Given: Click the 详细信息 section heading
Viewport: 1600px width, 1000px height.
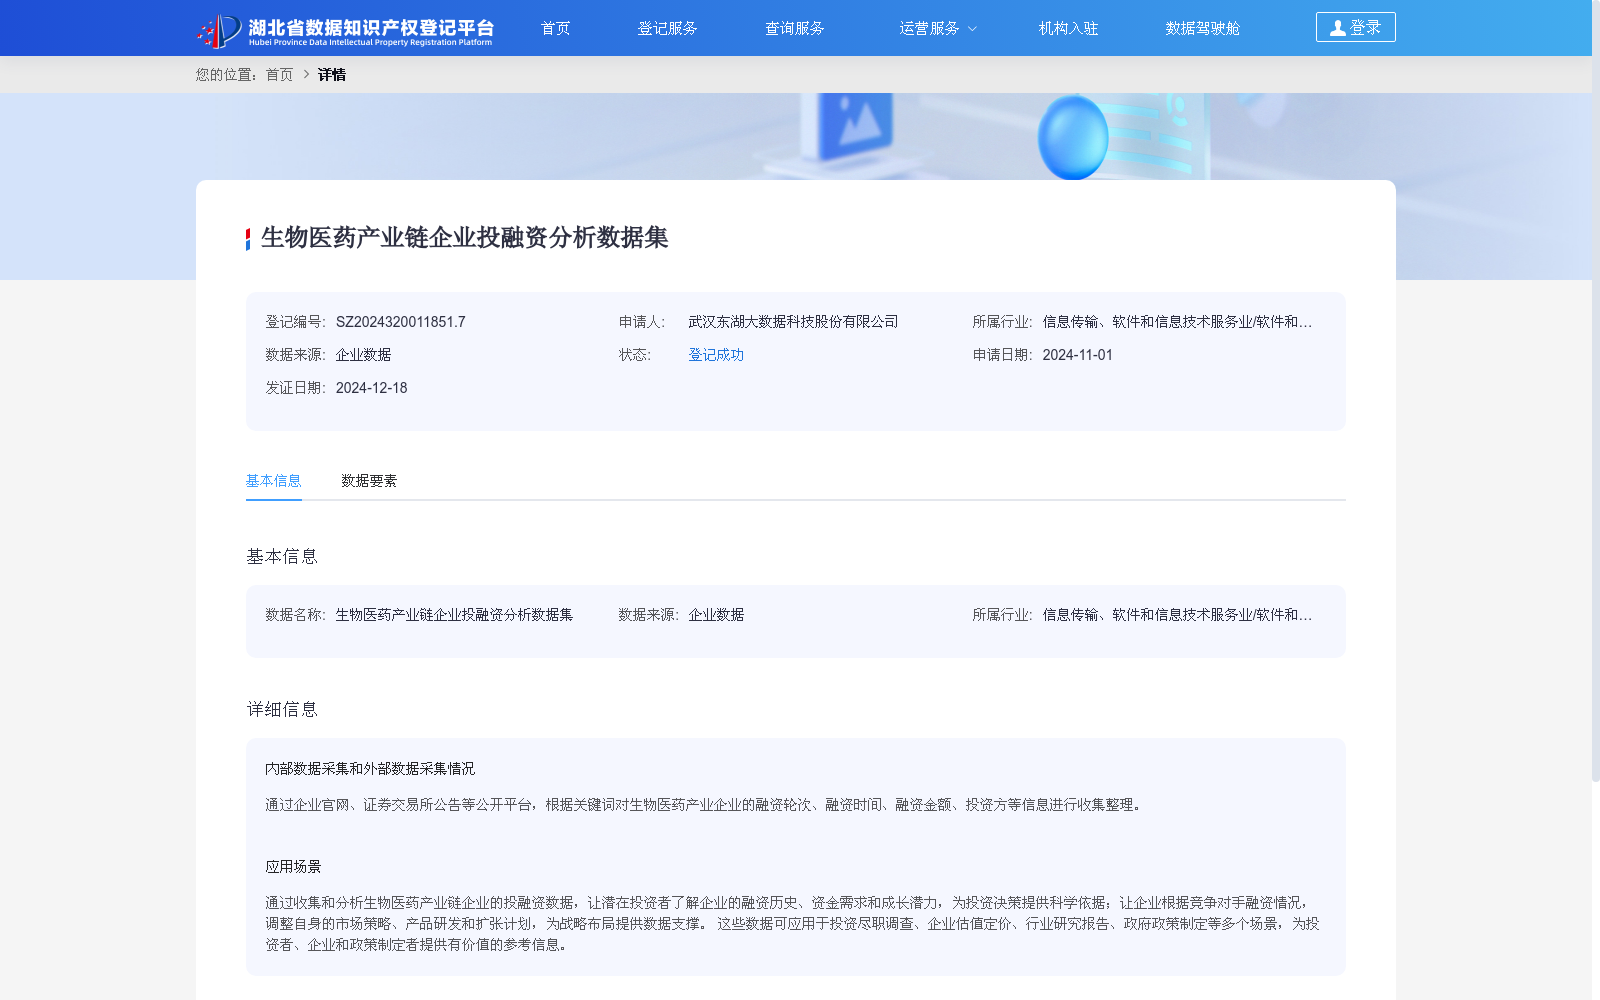Looking at the screenshot, I should coord(282,710).
